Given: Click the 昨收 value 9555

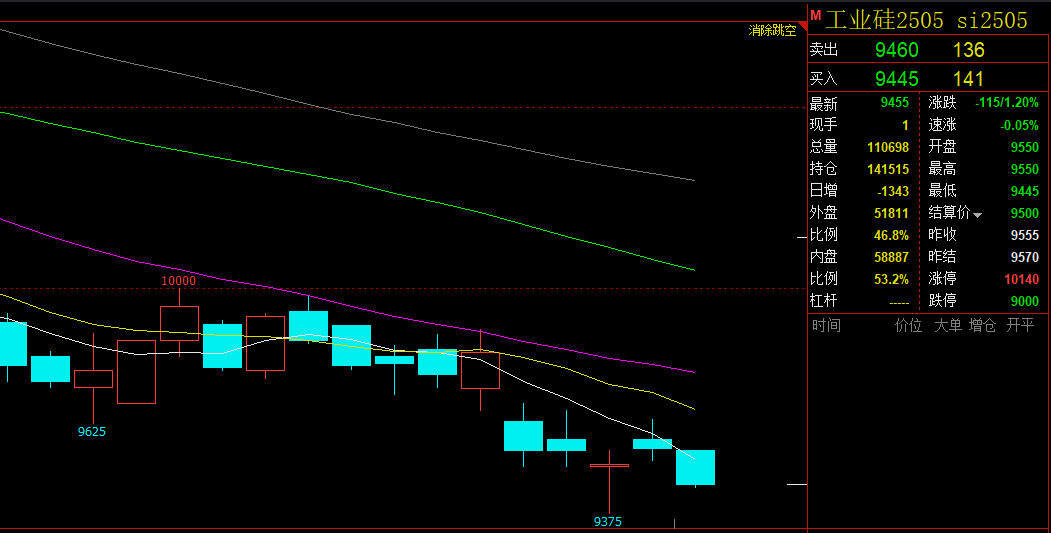Looking at the screenshot, I should click(x=1025, y=235).
